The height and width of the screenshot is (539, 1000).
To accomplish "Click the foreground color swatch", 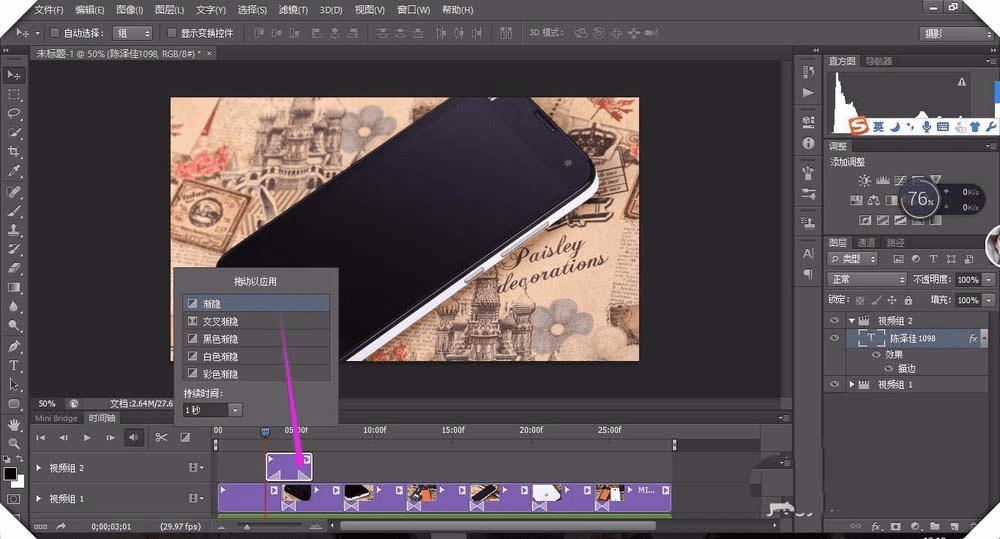I will pos(10,473).
